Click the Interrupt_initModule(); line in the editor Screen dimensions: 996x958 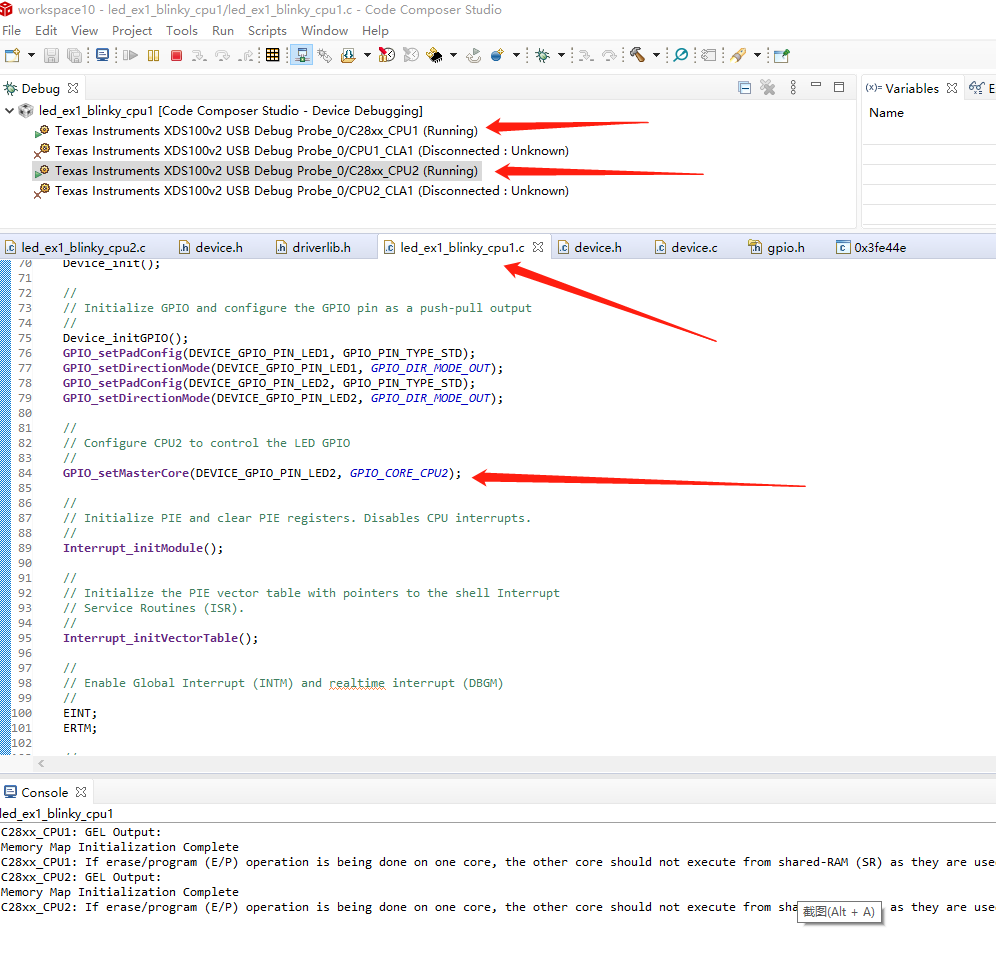[143, 548]
